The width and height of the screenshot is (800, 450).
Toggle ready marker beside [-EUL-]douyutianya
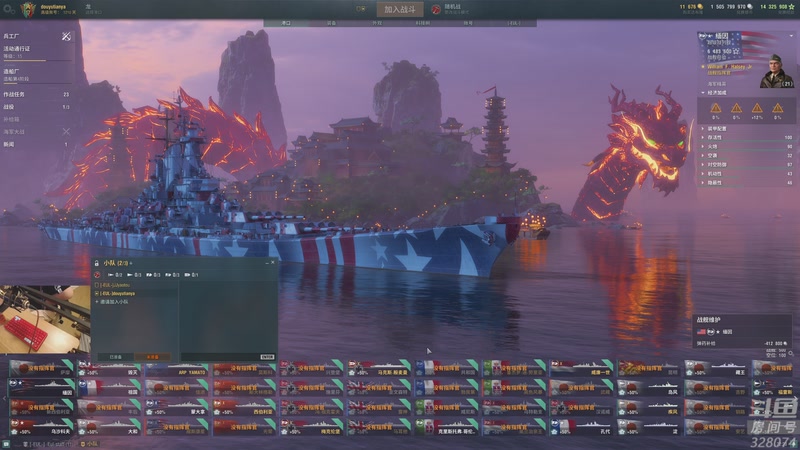click(97, 293)
